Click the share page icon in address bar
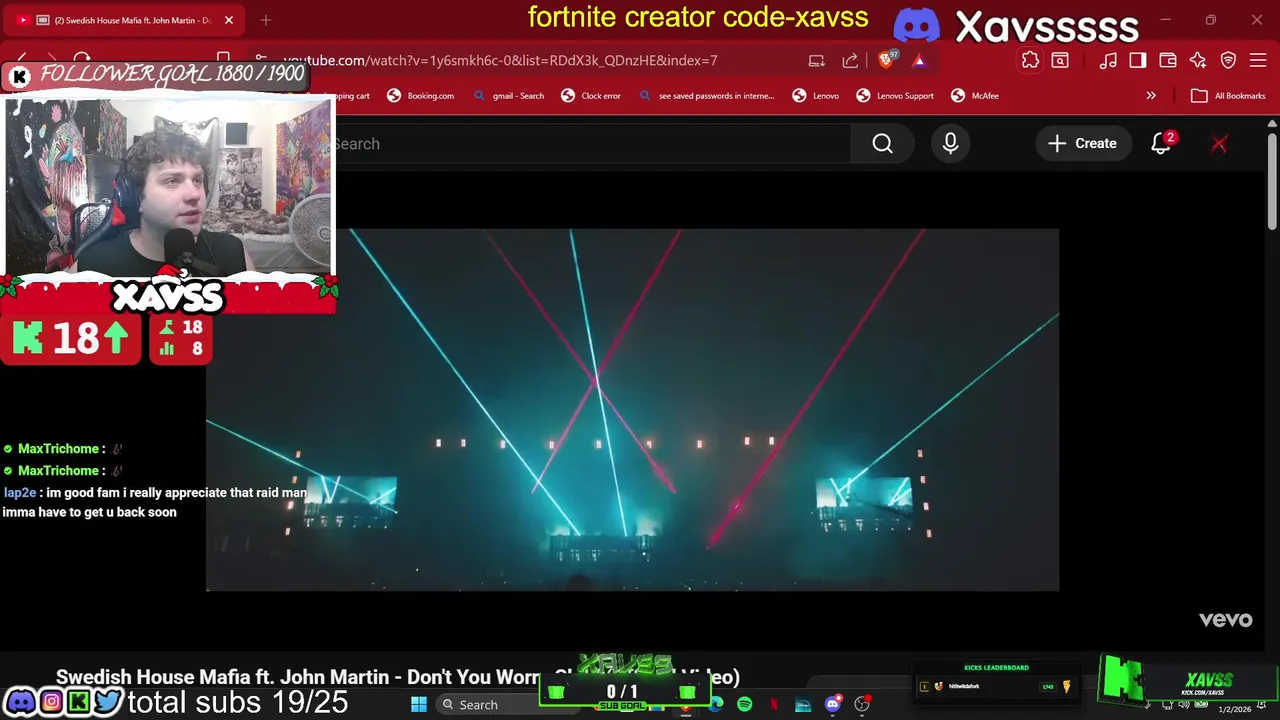This screenshot has height=720, width=1280. point(850,60)
